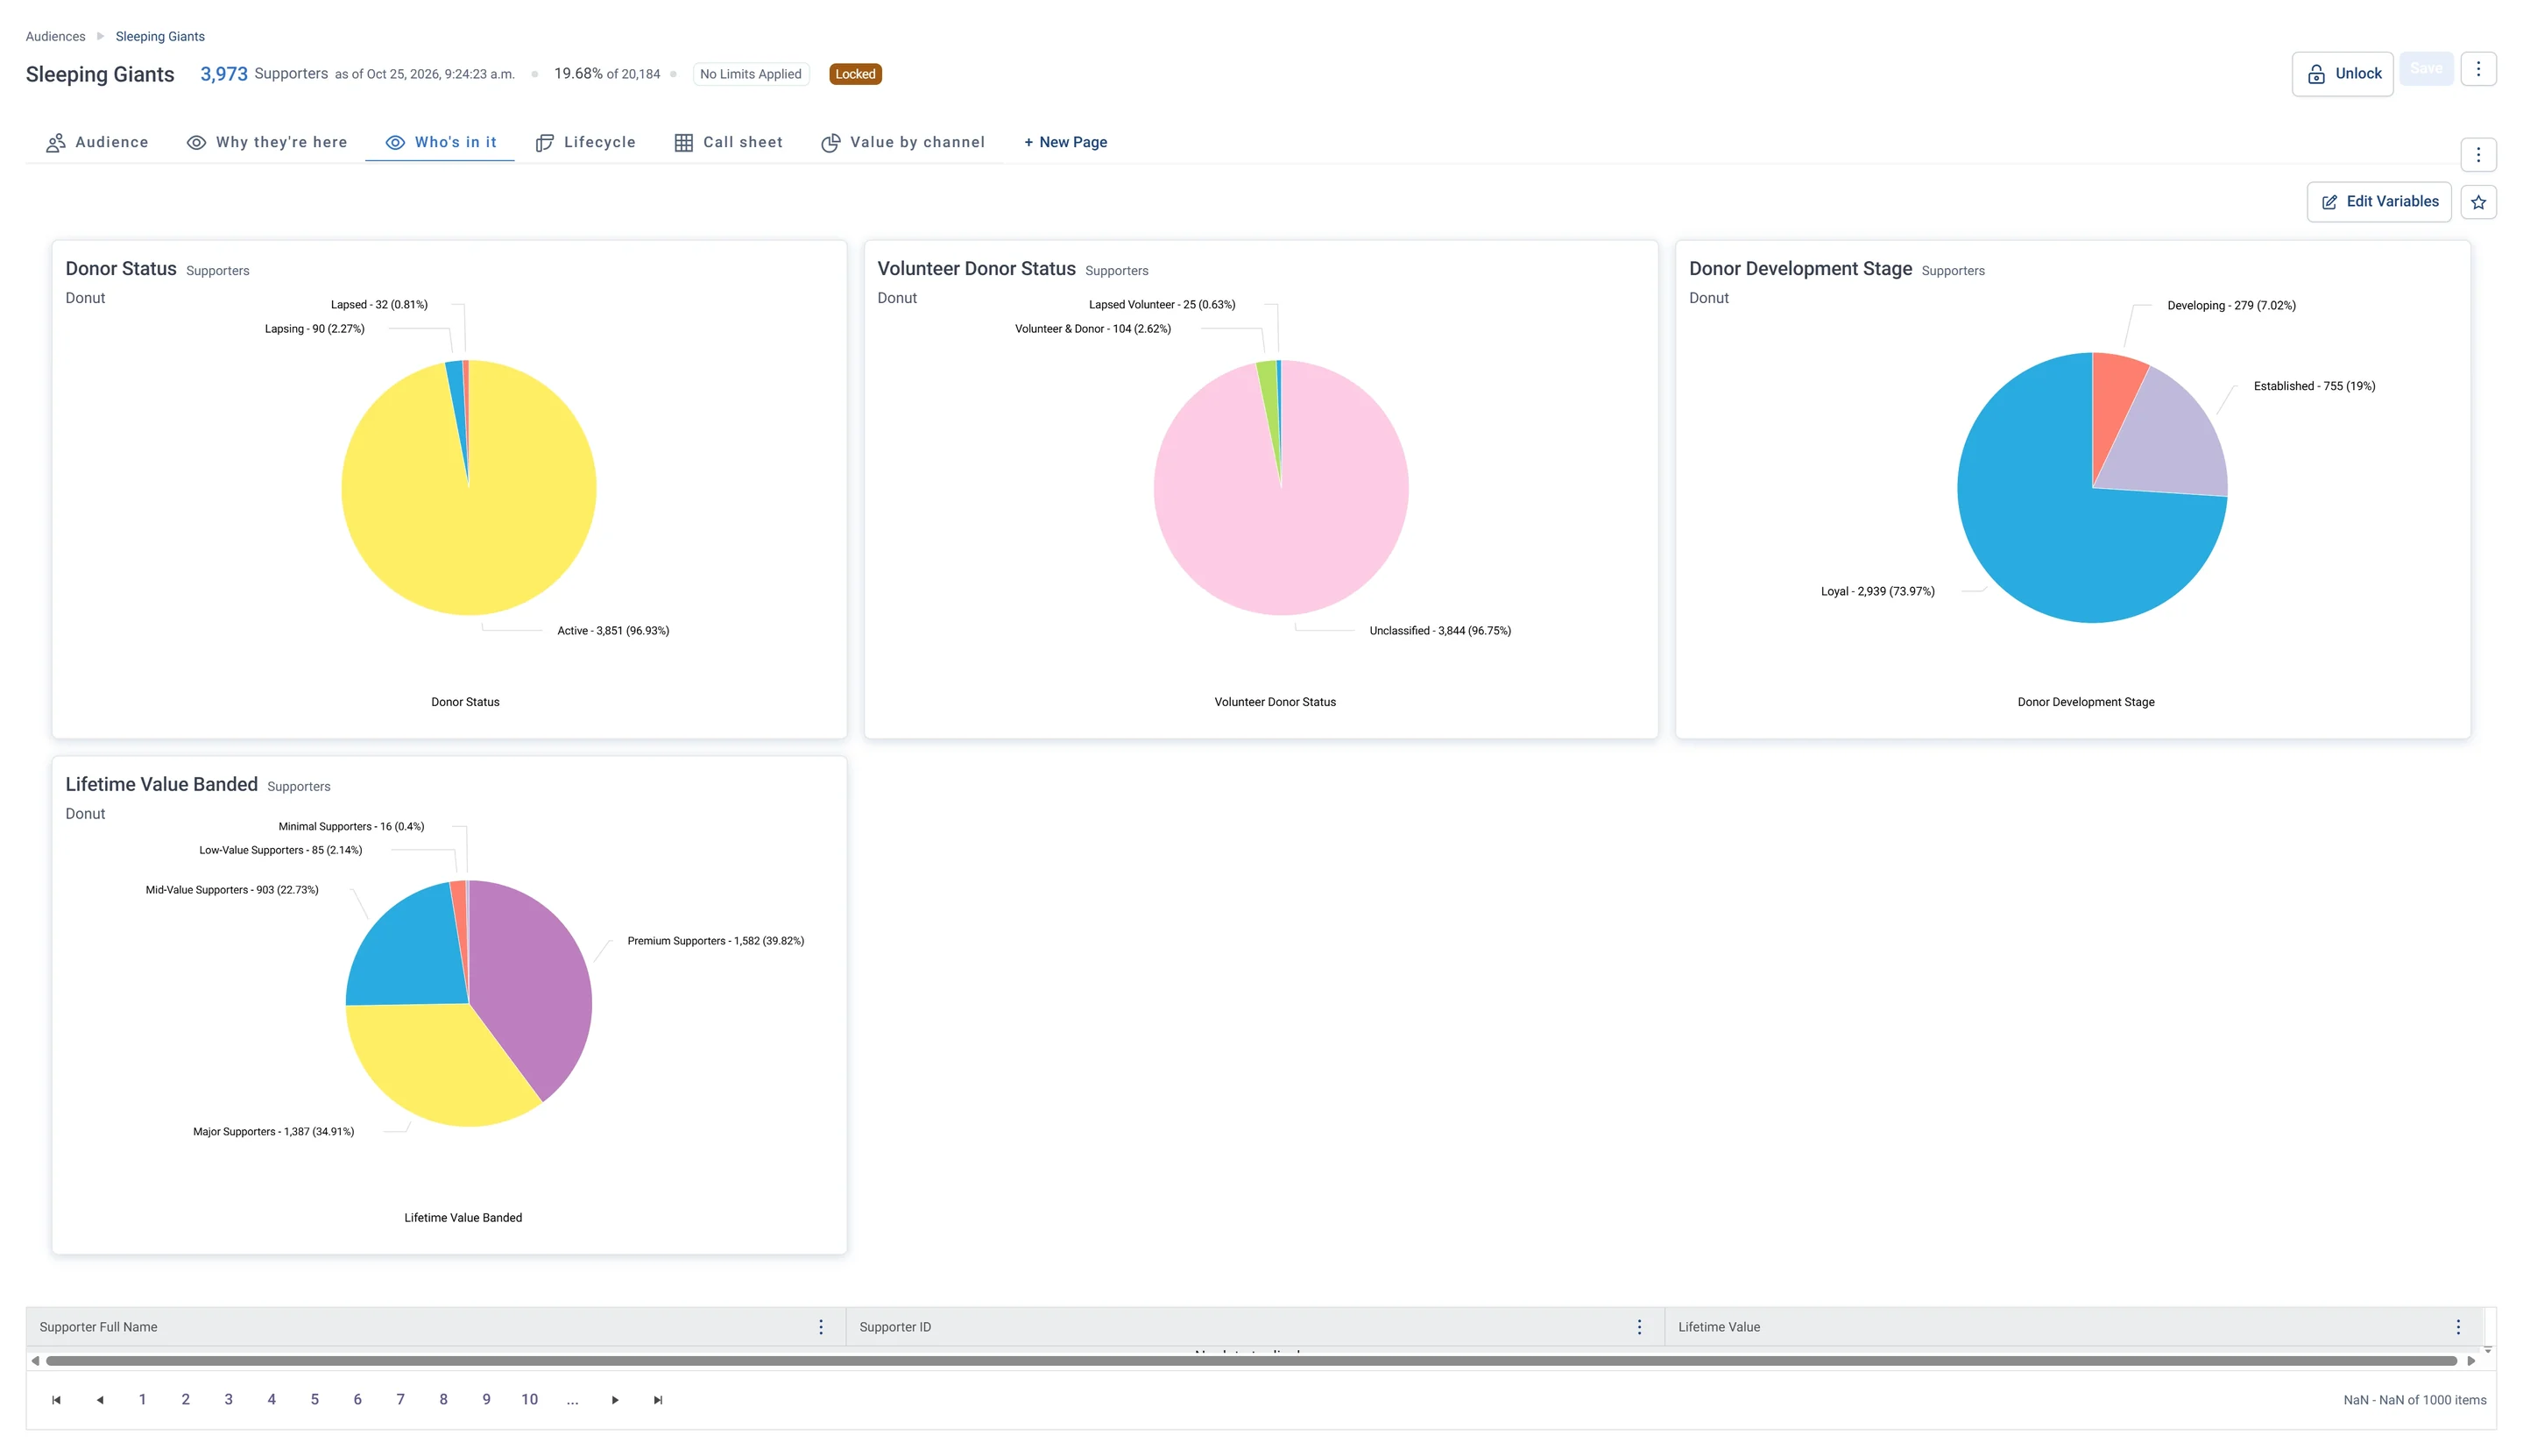Screen dimensions: 2523x1456
Task: Click the breadcrumb arrow after Audiences
Action: click(100, 36)
